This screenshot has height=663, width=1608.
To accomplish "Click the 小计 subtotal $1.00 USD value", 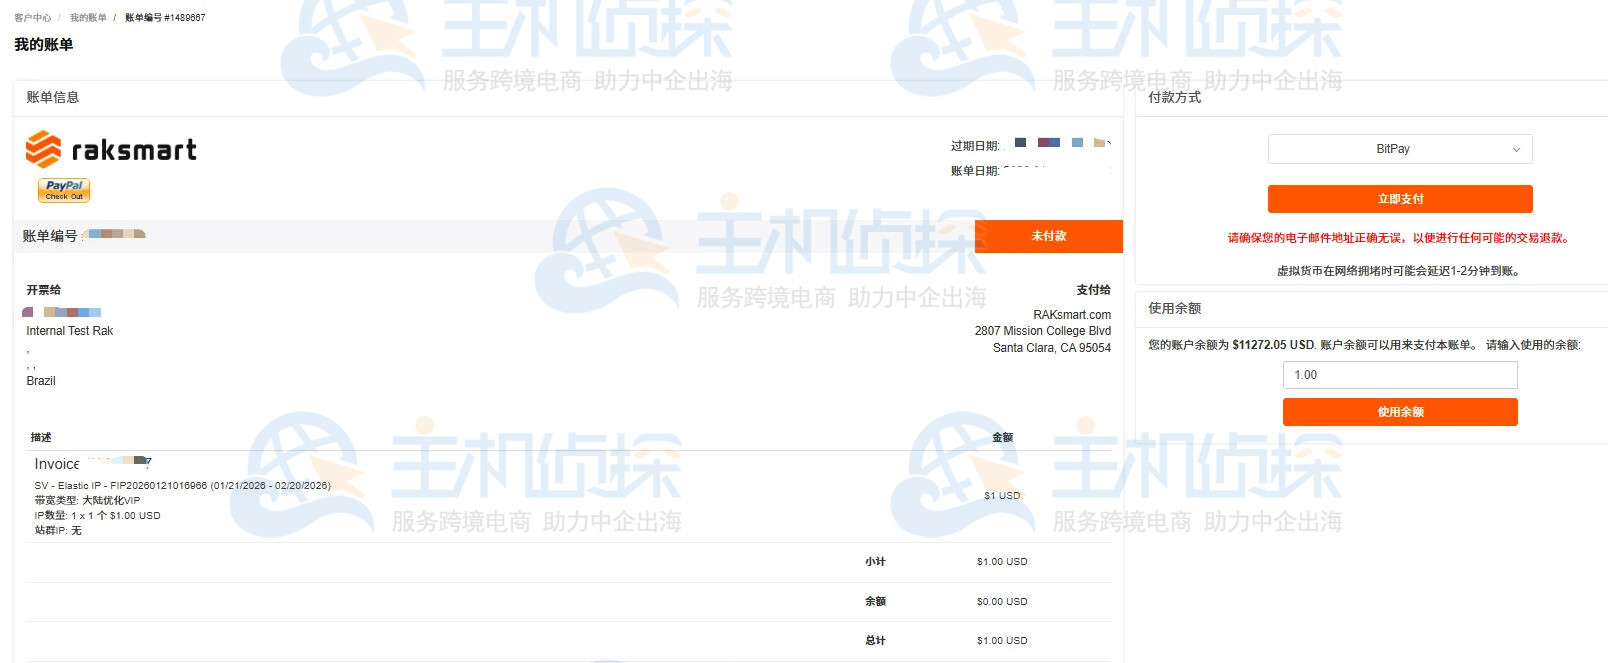I will pos(1002,562).
